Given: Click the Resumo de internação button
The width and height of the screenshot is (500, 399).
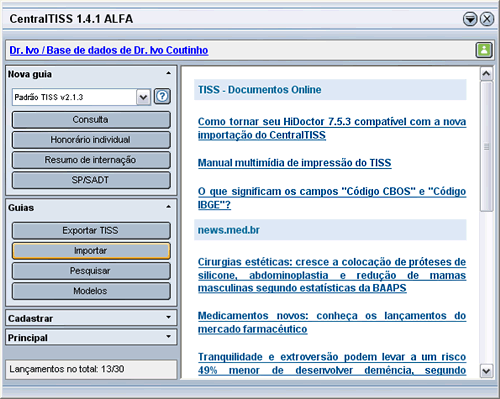Looking at the screenshot, I should click(91, 160).
